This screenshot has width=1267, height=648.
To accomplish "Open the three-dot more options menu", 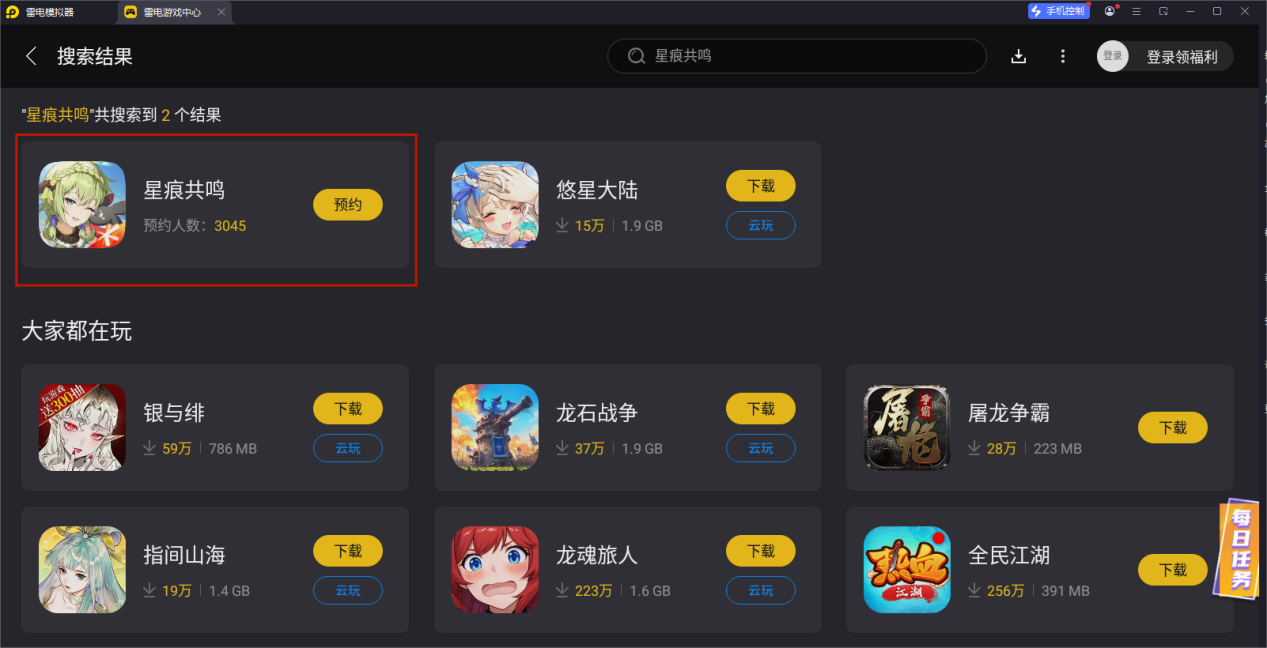I will pyautogui.click(x=1063, y=56).
